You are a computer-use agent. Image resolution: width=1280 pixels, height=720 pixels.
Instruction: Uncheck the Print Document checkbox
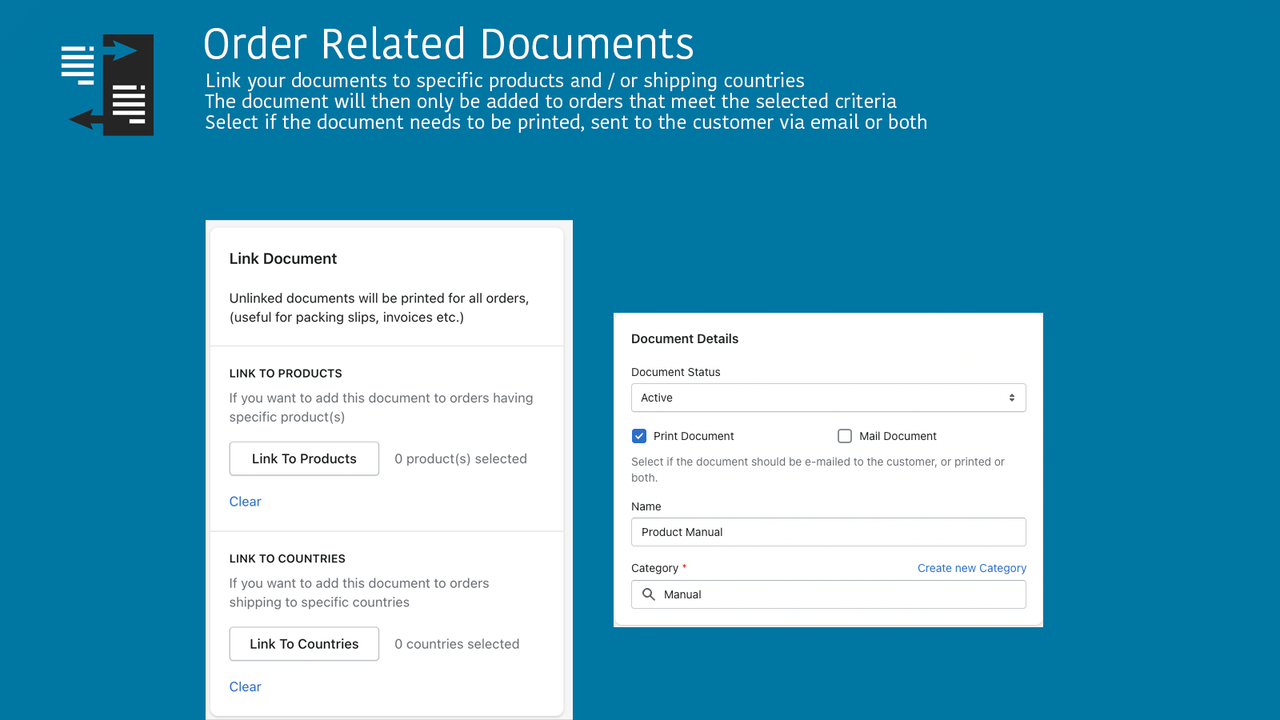pos(639,436)
